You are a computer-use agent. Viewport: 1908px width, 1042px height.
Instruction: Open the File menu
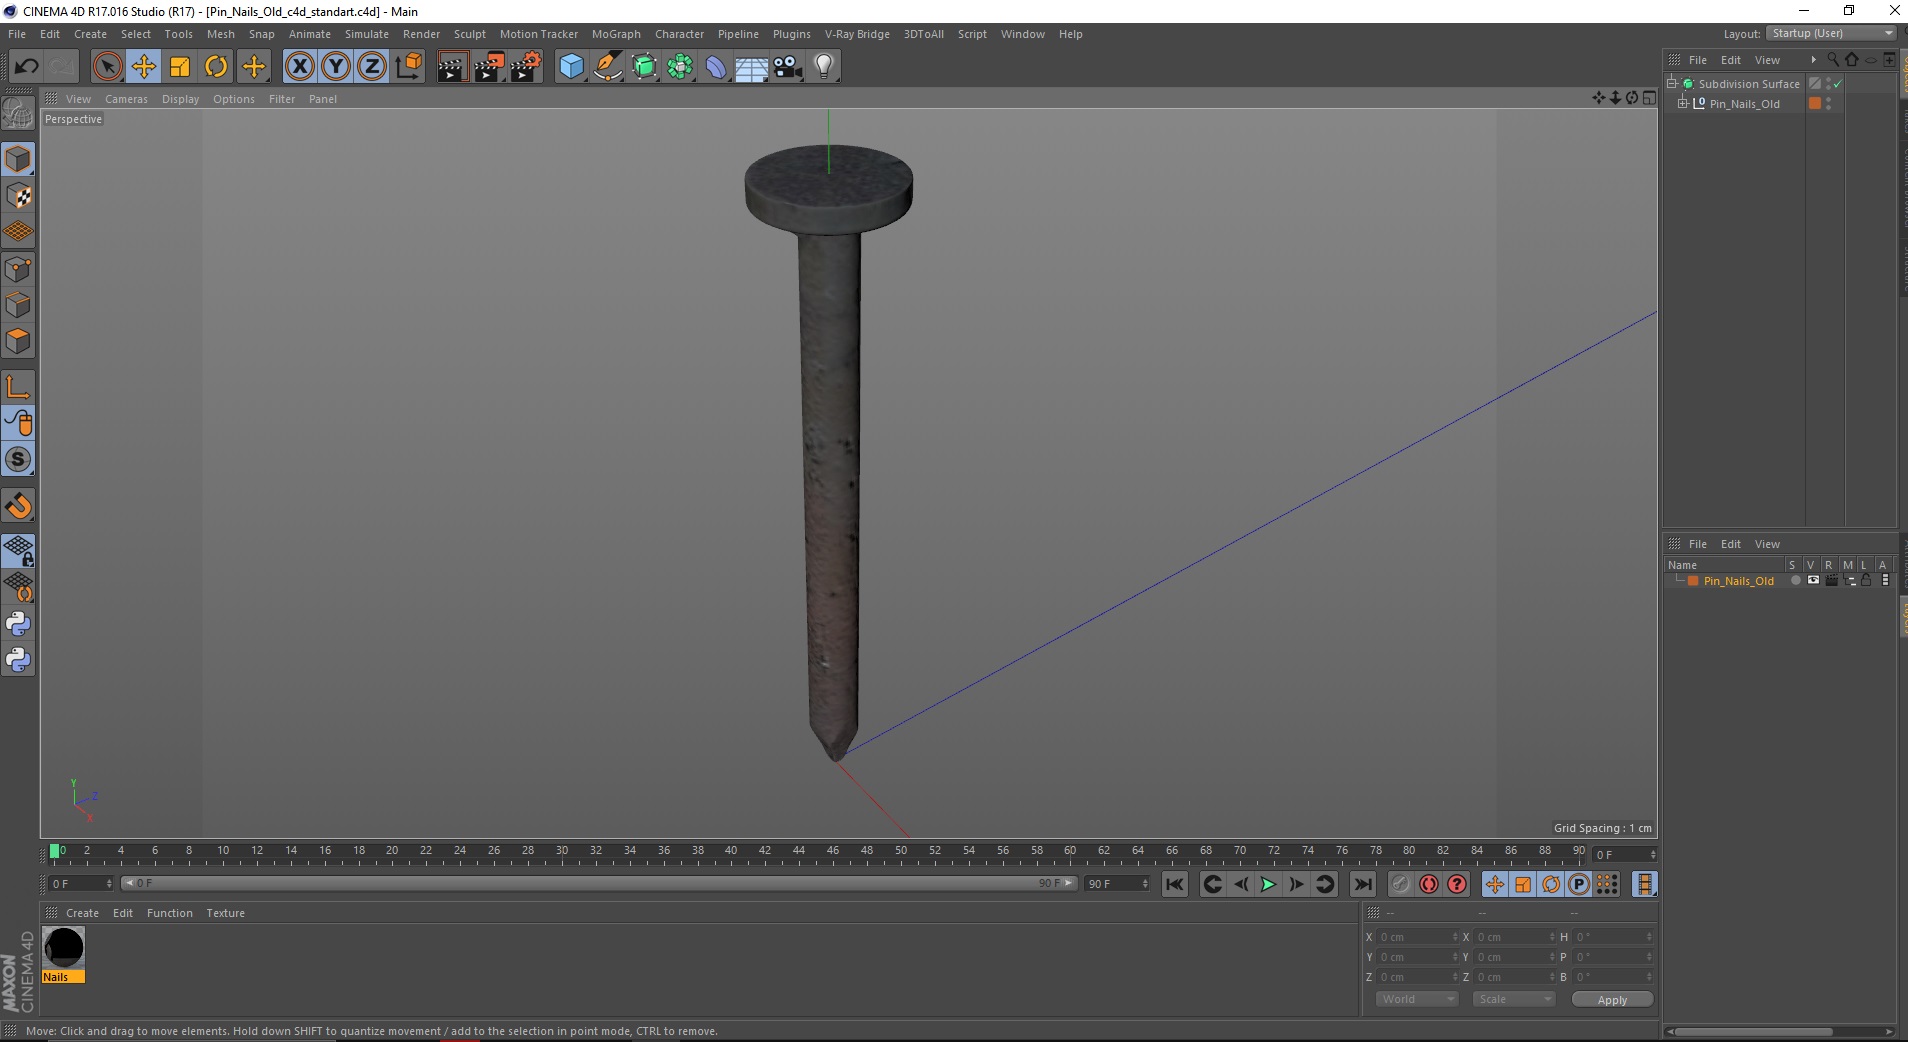tap(17, 34)
